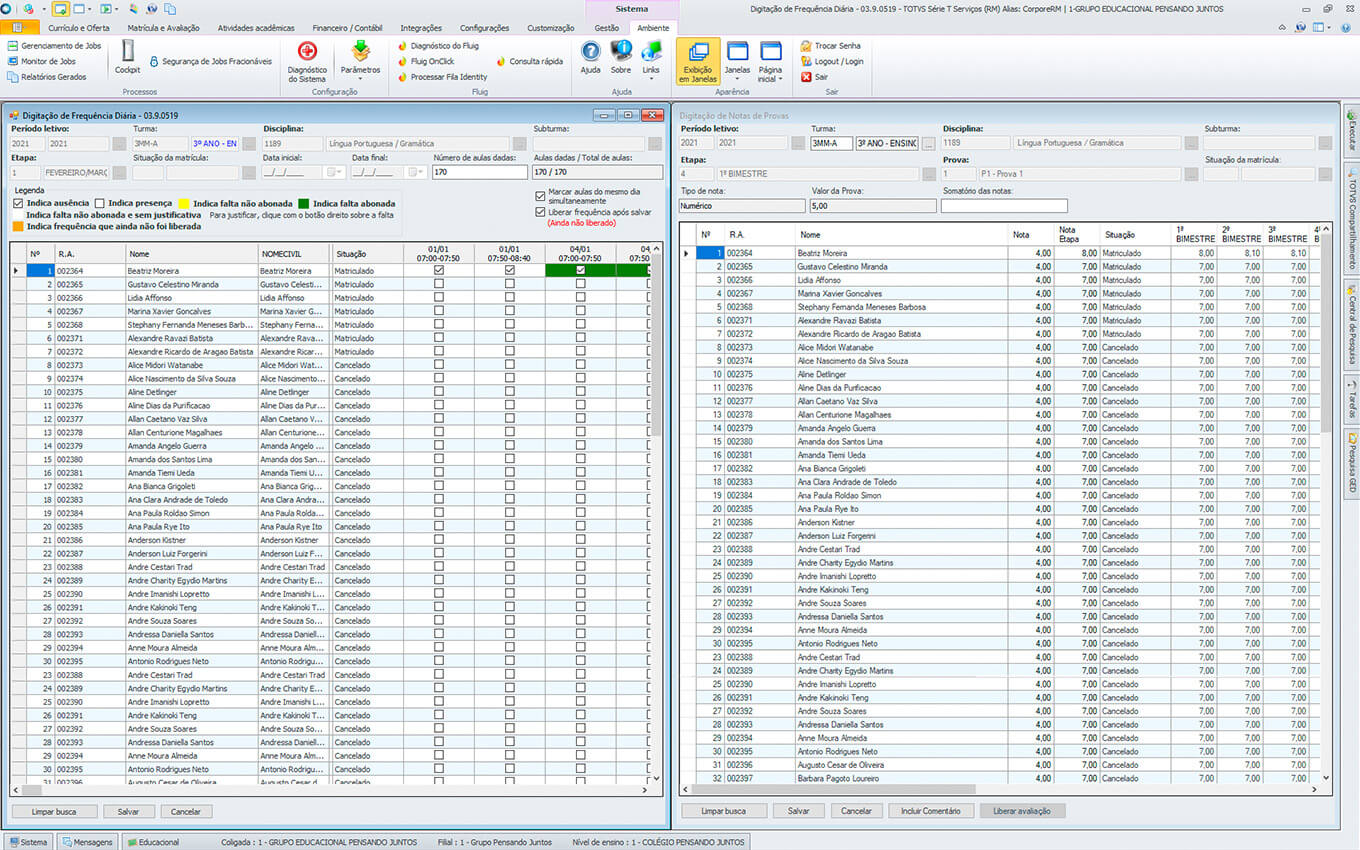Image resolution: width=1360 pixels, height=850 pixels.
Task: Open the Matrícula e Avaliação tab
Action: [165, 28]
